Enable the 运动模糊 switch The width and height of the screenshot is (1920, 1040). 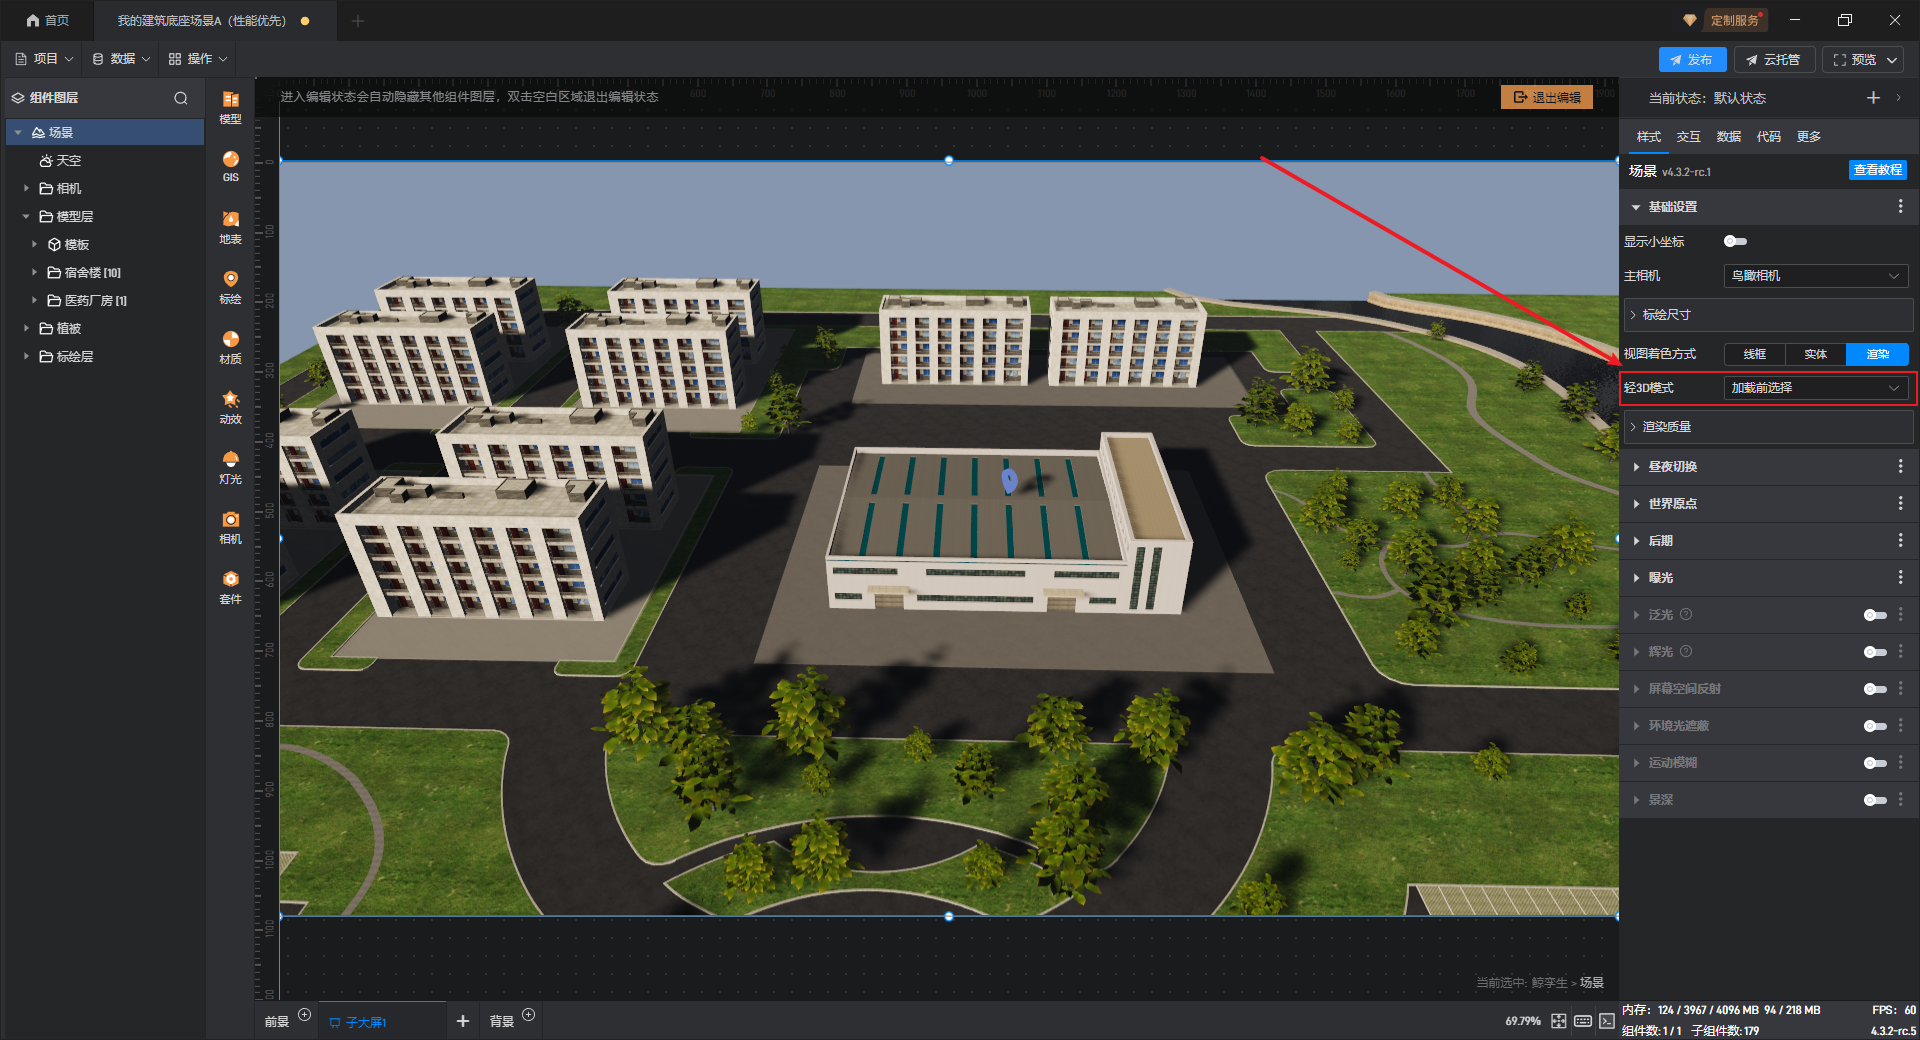tap(1875, 763)
